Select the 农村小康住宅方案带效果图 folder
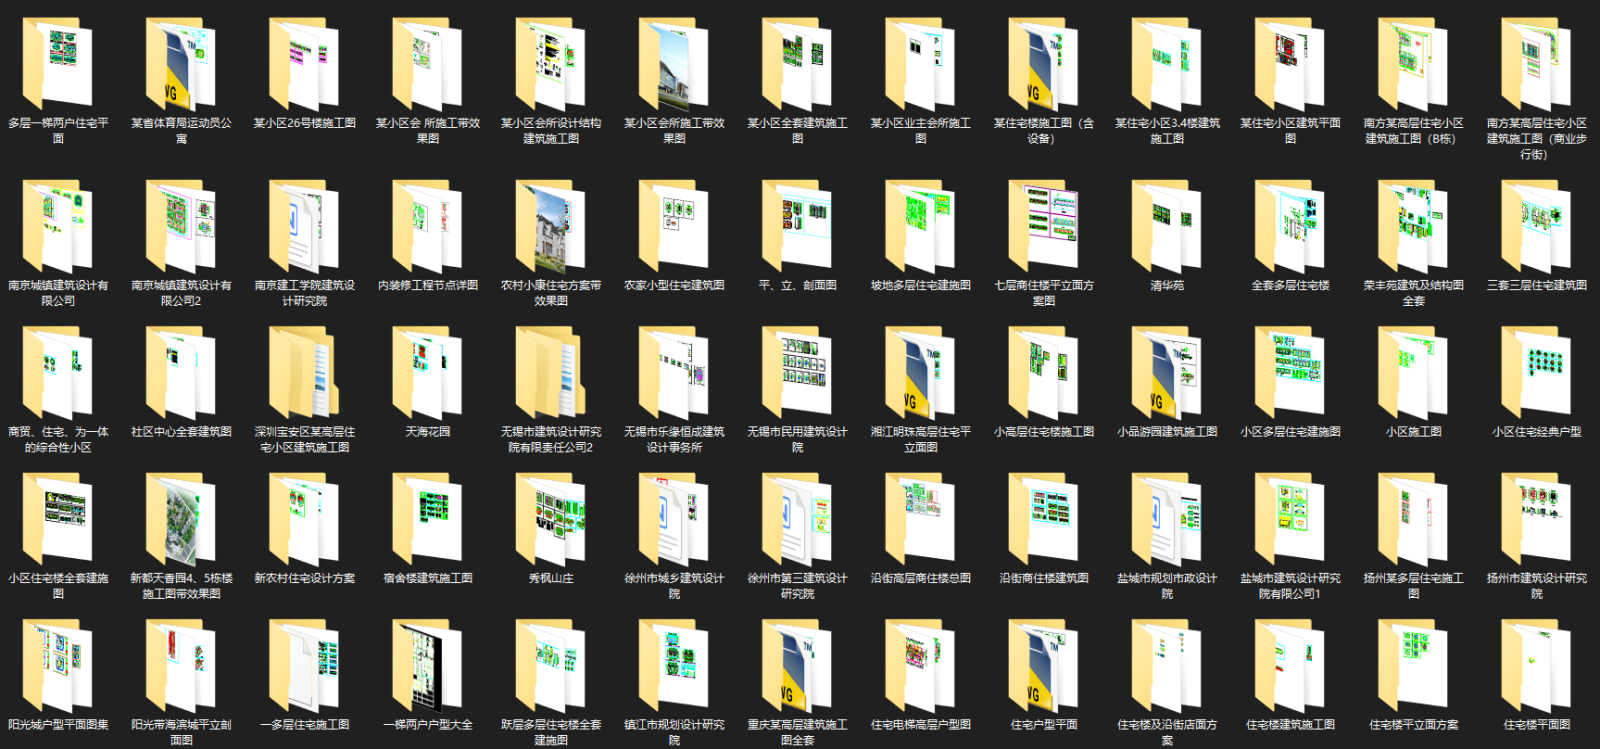1600x749 pixels. [x=551, y=226]
